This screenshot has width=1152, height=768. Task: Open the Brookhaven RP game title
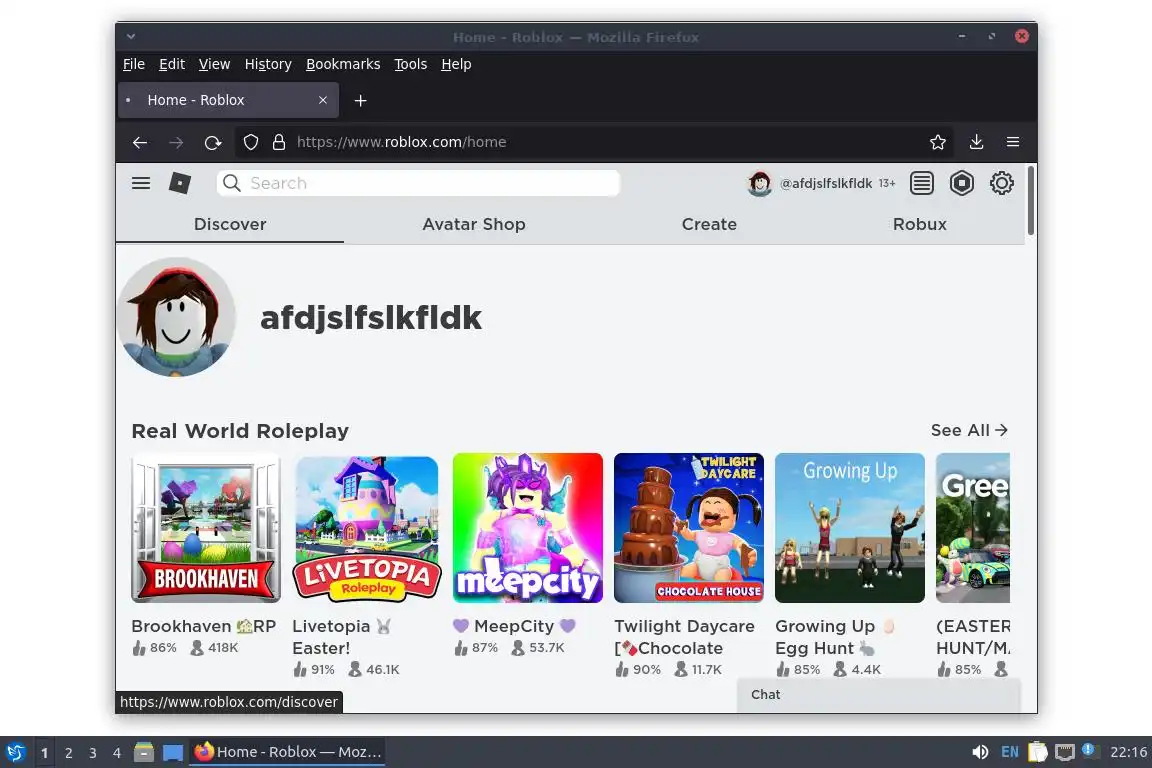coord(204,626)
